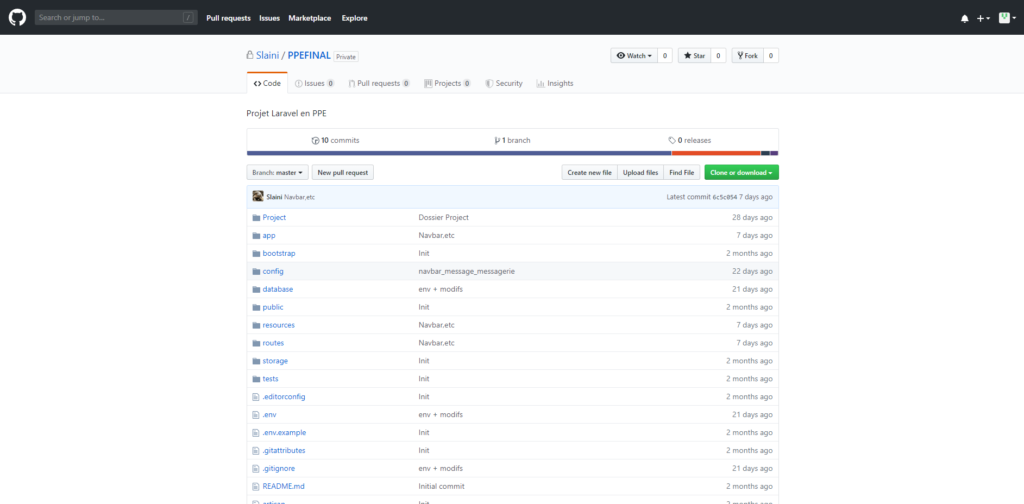Click the blue language bar segment
1024x504 pixels.
(x=459, y=153)
